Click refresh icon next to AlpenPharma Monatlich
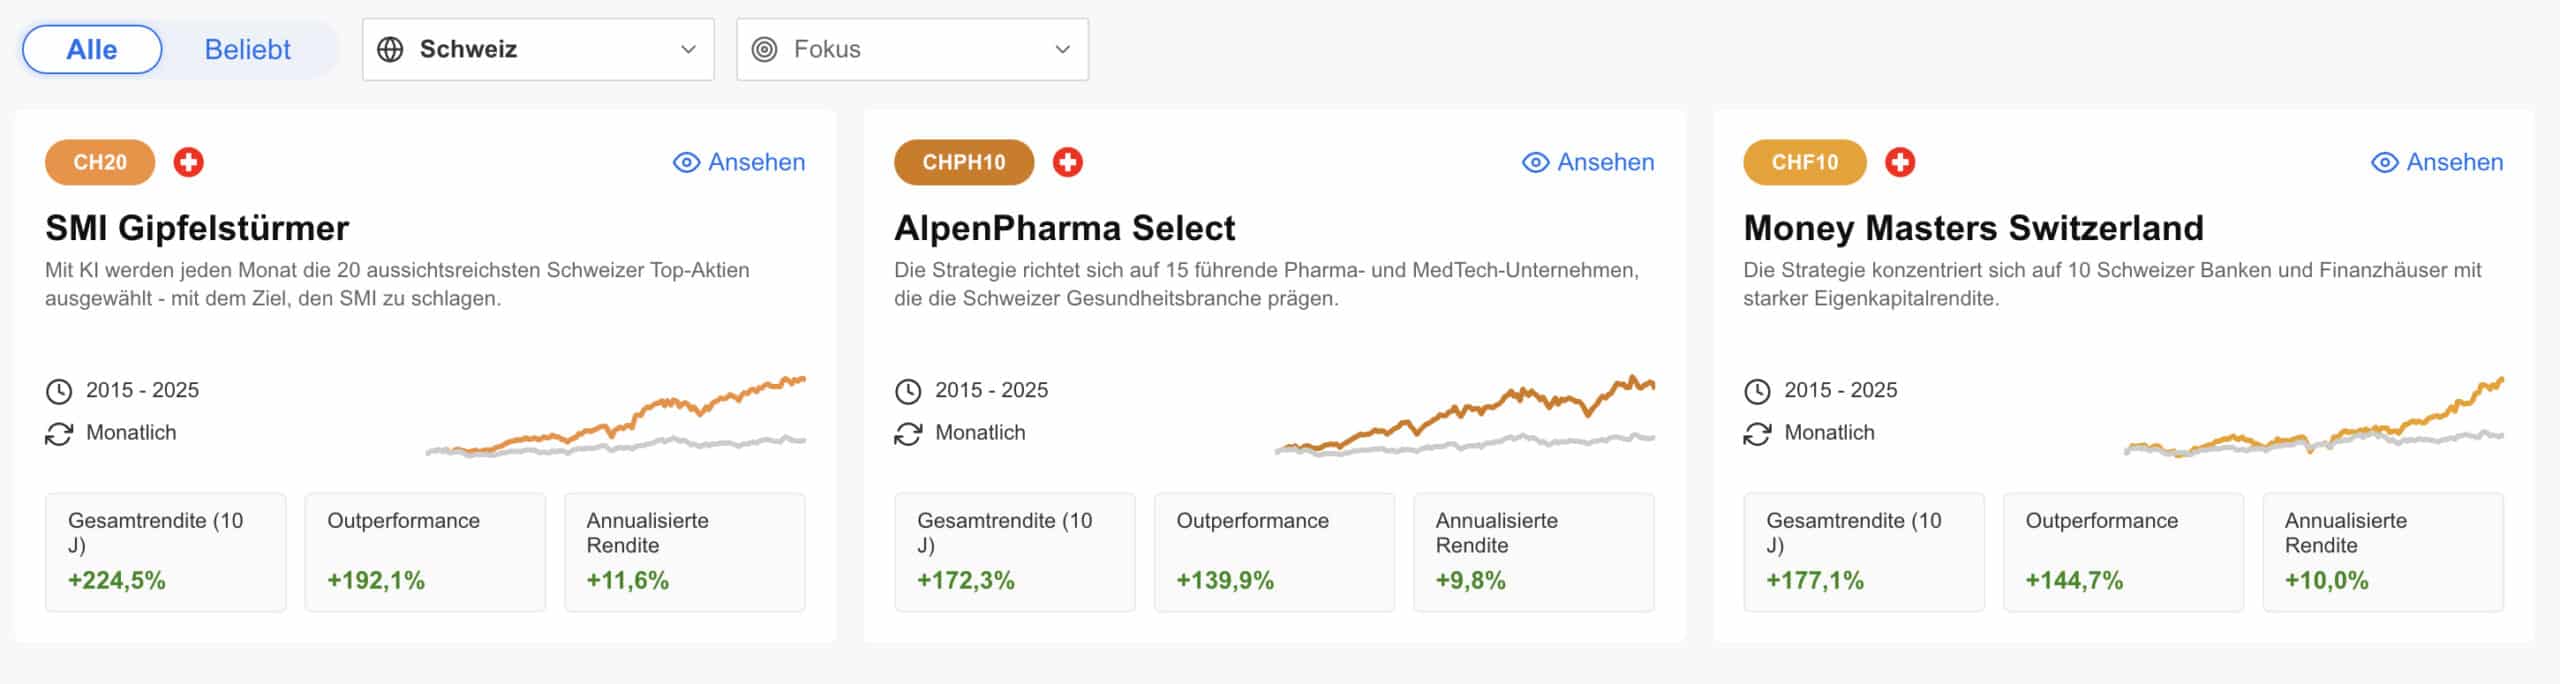 pos(908,434)
